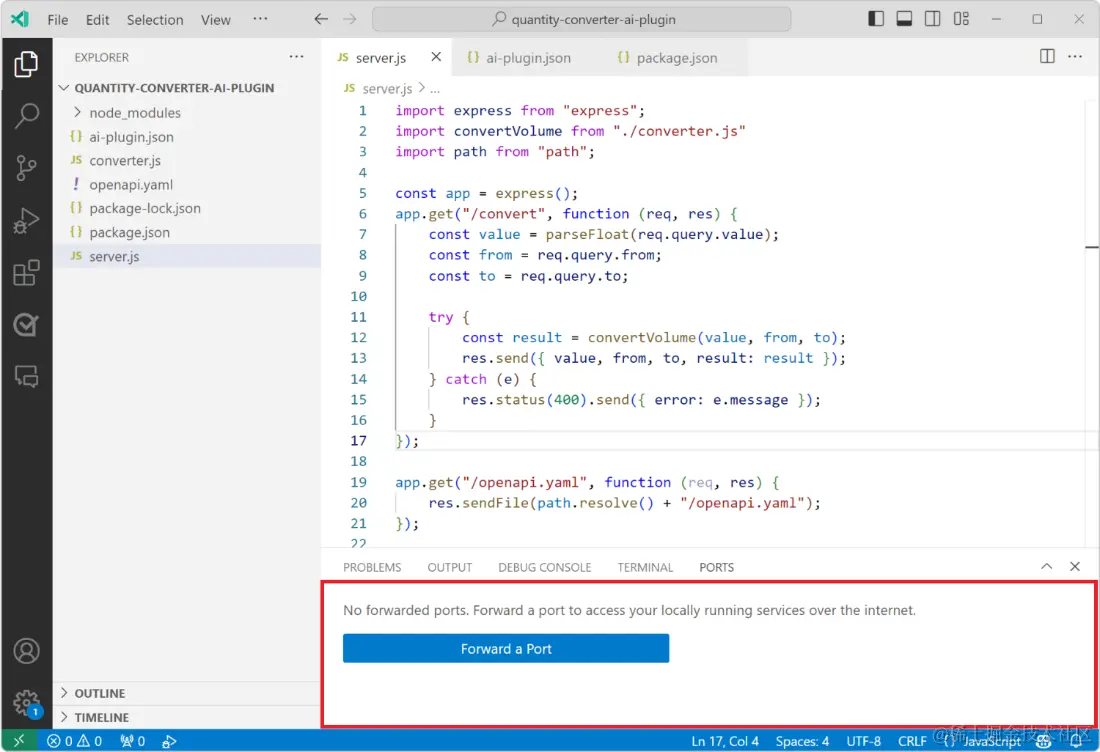This screenshot has width=1100, height=752.
Task: Go forward with the right arrow
Action: click(x=349, y=19)
